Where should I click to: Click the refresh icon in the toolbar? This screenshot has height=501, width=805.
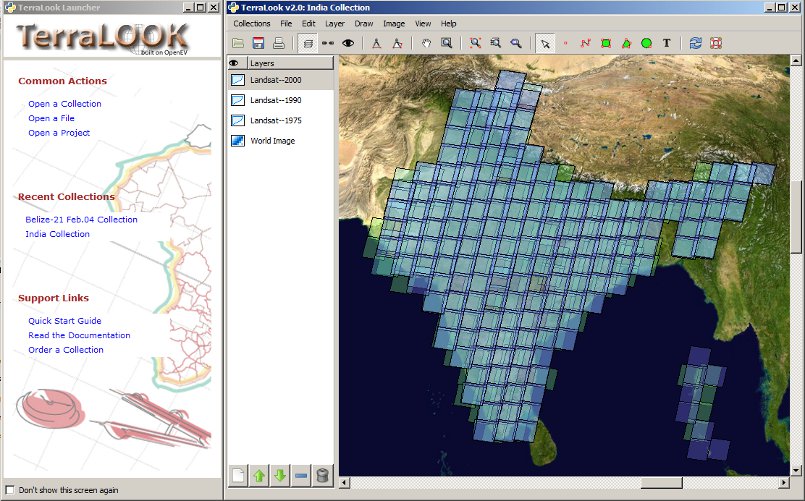(695, 43)
